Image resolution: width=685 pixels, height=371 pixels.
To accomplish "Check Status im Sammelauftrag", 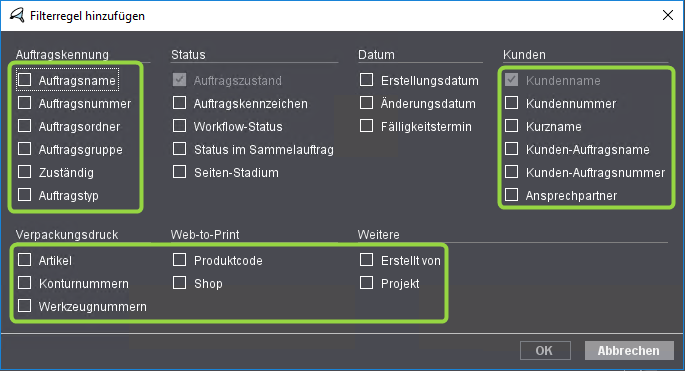I will 179,149.
